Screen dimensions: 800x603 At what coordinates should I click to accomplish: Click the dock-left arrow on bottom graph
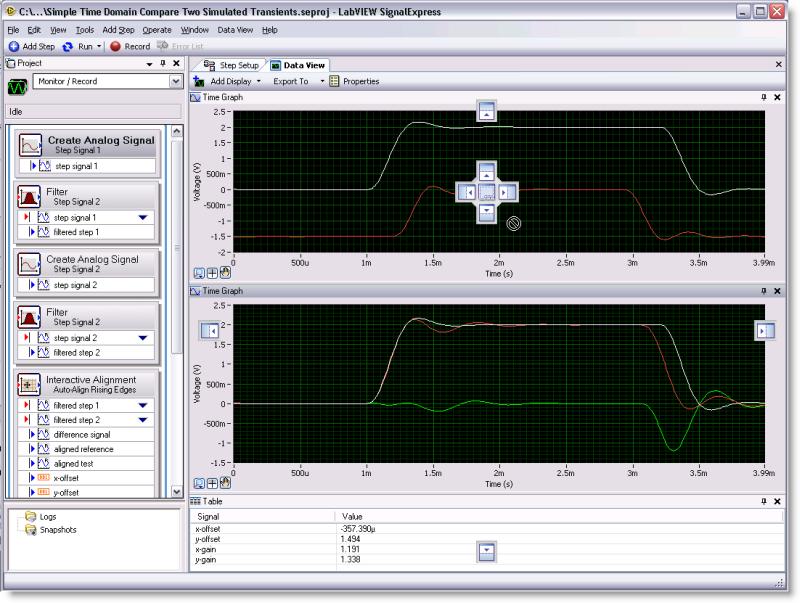208,330
